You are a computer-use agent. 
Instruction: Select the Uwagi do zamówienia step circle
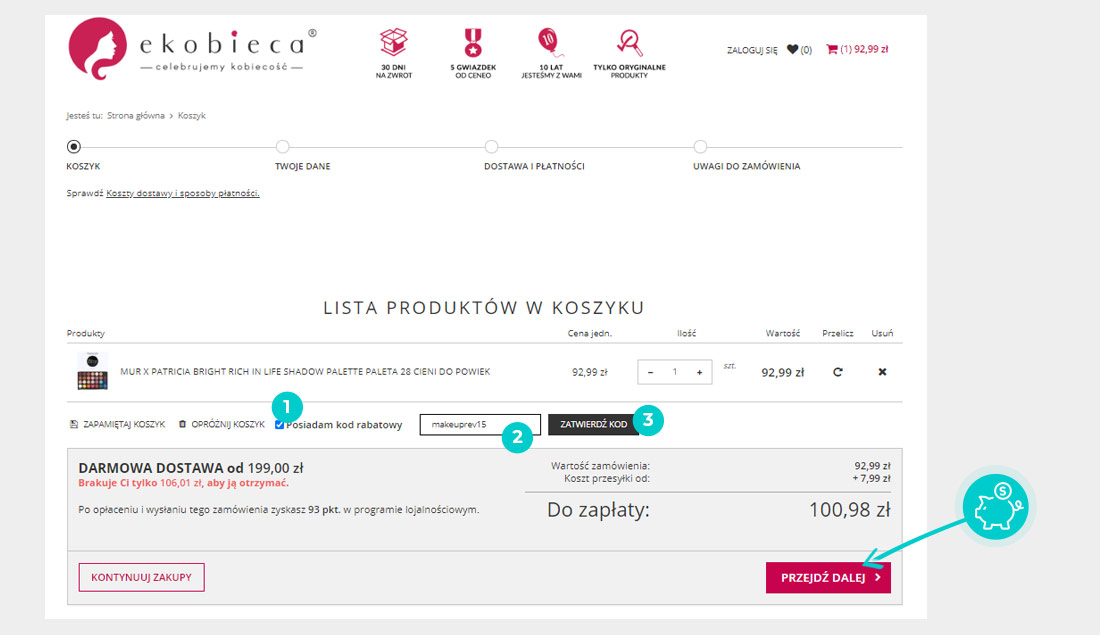coord(700,147)
